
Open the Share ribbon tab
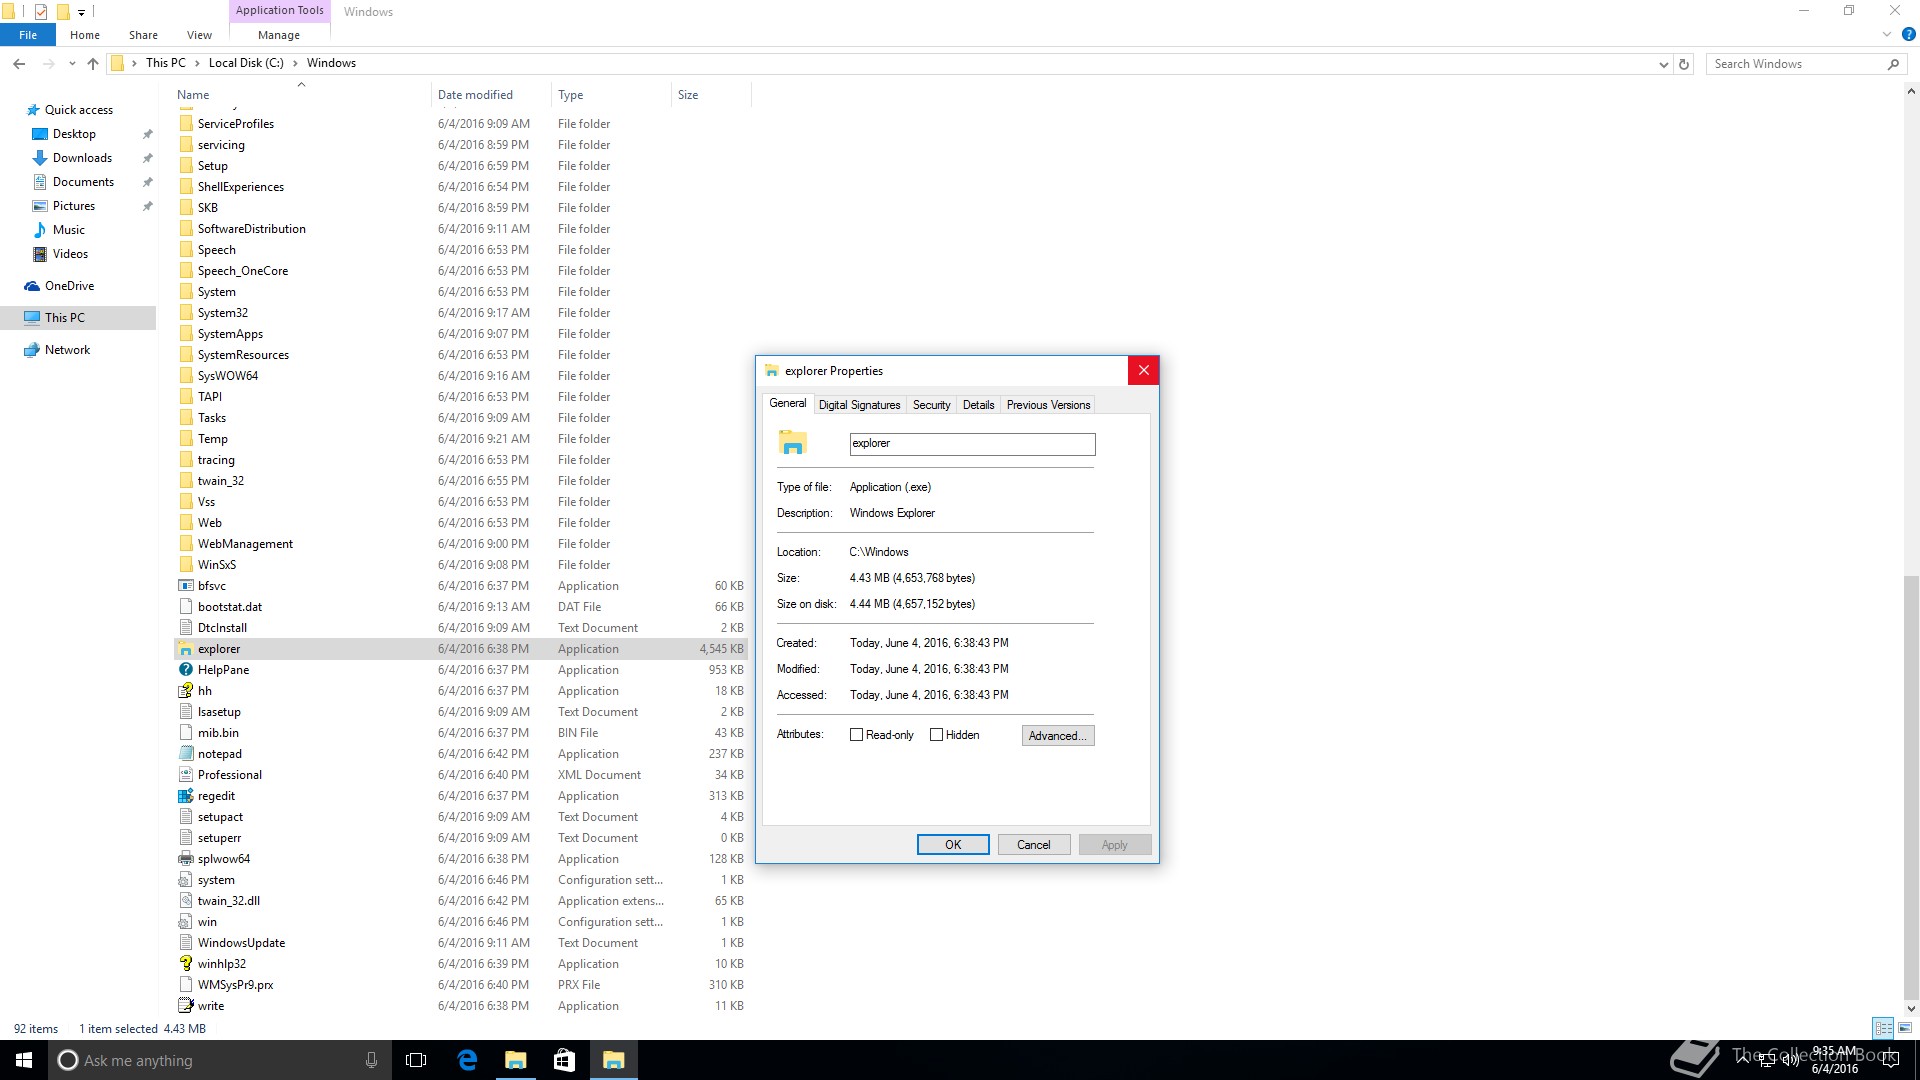click(x=143, y=35)
